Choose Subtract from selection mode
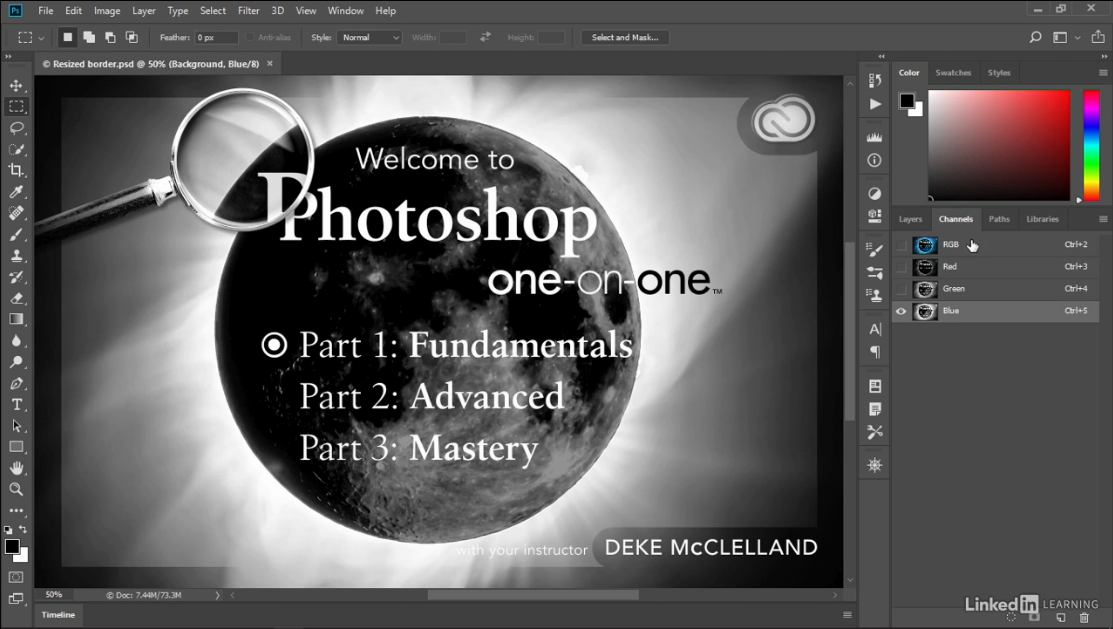The image size is (1113, 629). [110, 37]
